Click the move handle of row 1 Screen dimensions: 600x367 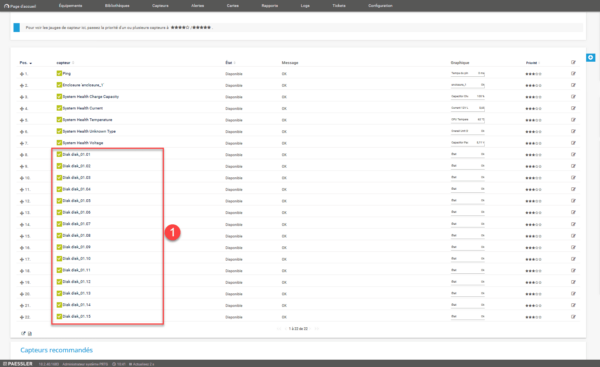22,74
